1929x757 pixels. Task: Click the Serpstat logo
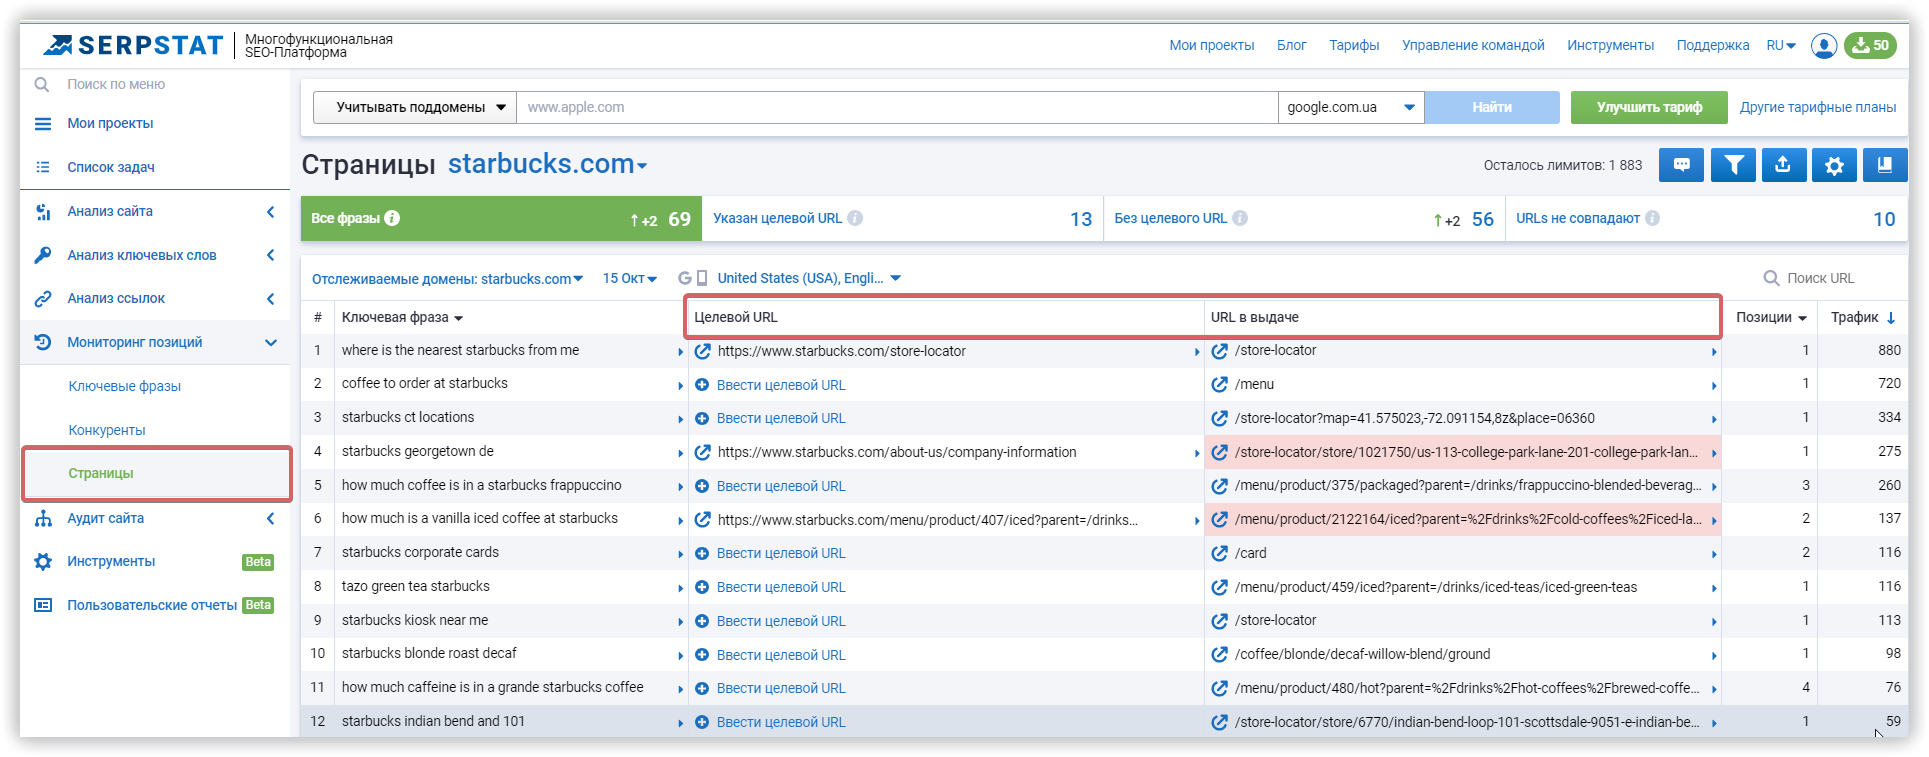point(133,45)
